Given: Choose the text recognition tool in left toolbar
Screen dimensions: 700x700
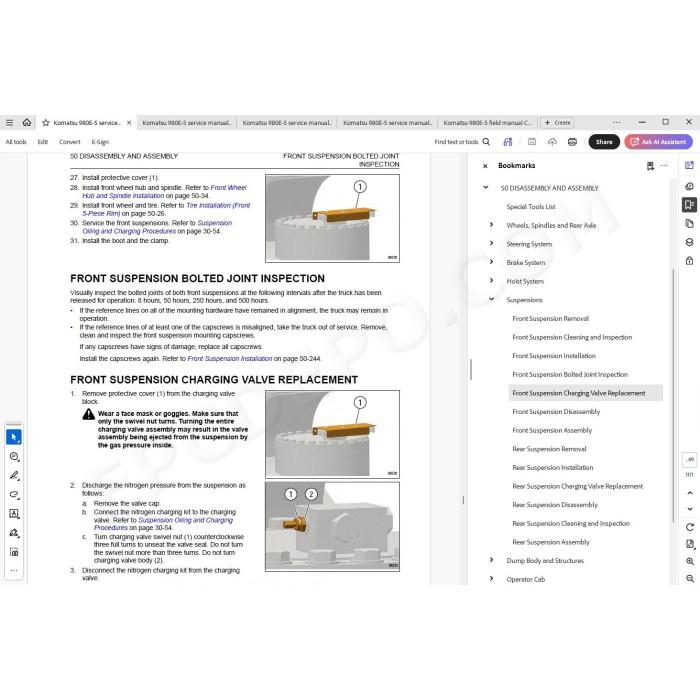Looking at the screenshot, I should pos(14,552).
